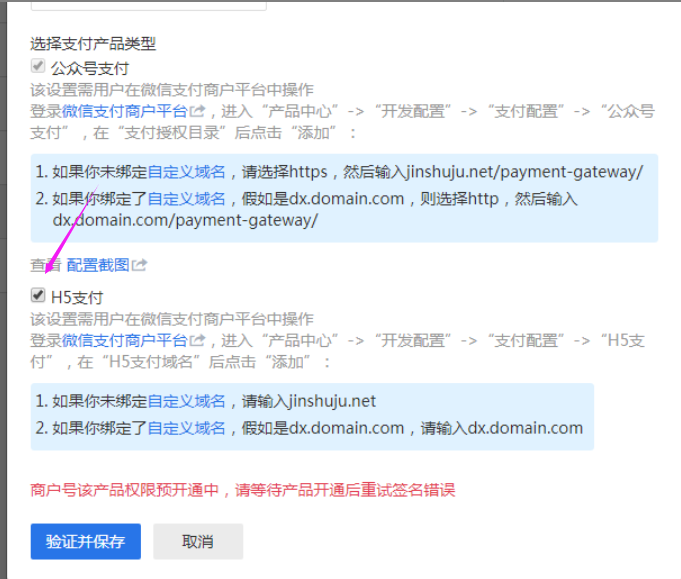Open 自定义域名 link in H5支付 step 1
Screen dimensions: 681x579
[187, 401]
